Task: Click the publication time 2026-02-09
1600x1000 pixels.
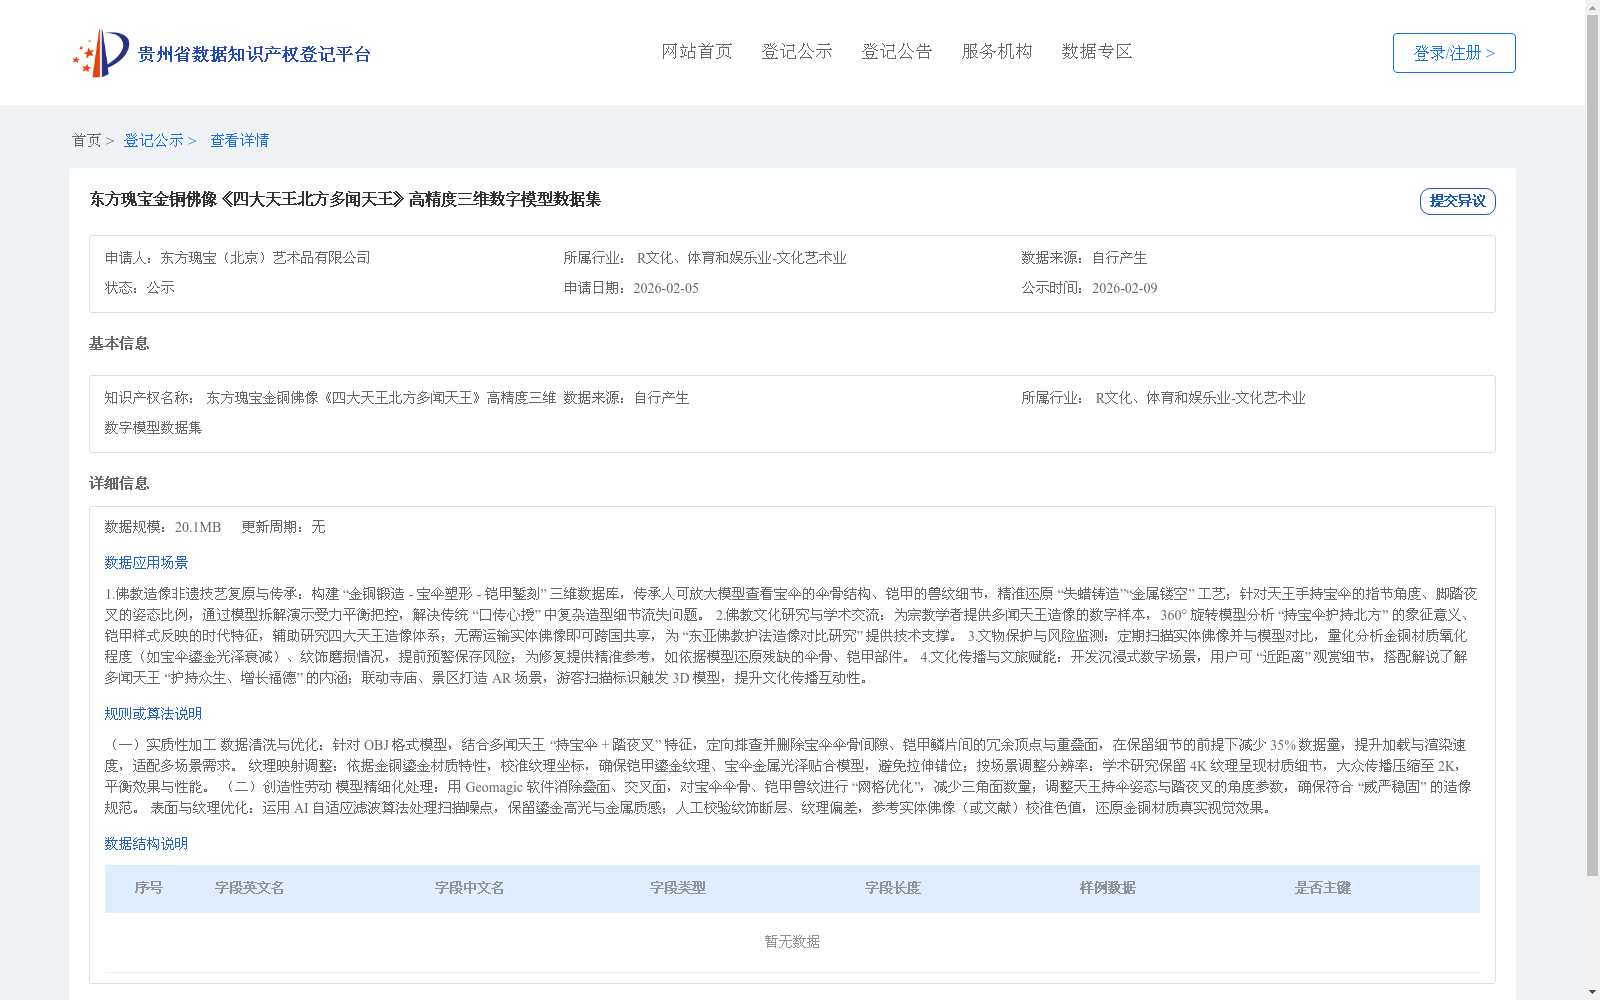Action: click(1124, 288)
